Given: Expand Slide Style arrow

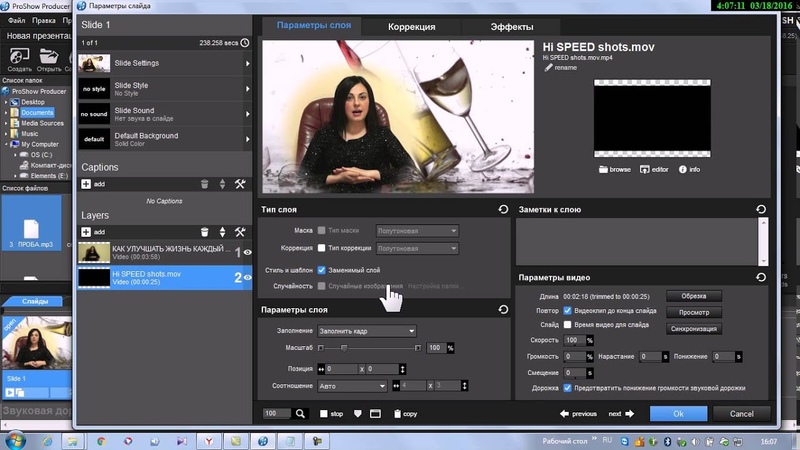Looking at the screenshot, I should pyautogui.click(x=247, y=89).
